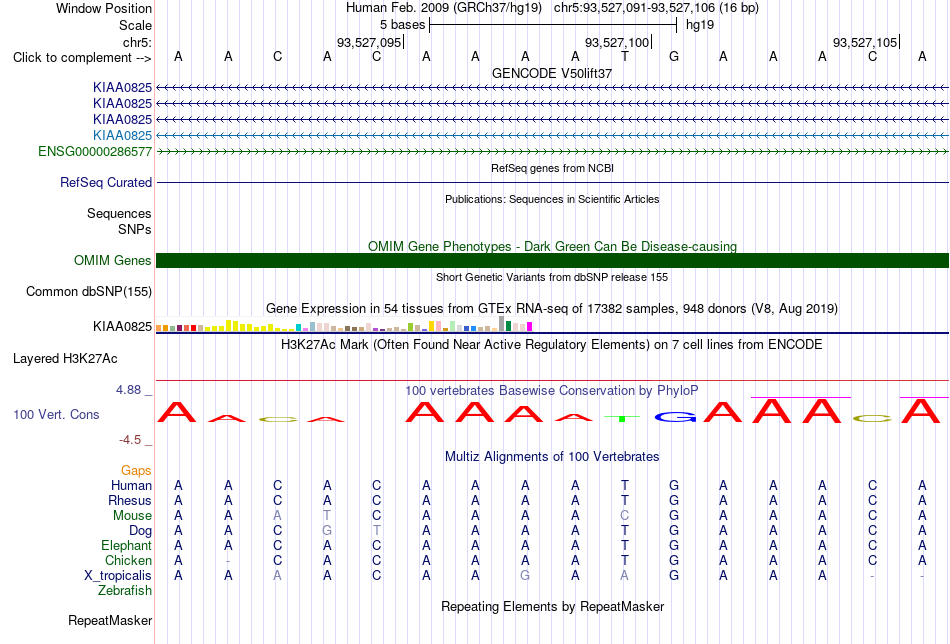The height and width of the screenshot is (644, 950).
Task: Click the Zebrafish alignment row label
Action: (x=125, y=591)
